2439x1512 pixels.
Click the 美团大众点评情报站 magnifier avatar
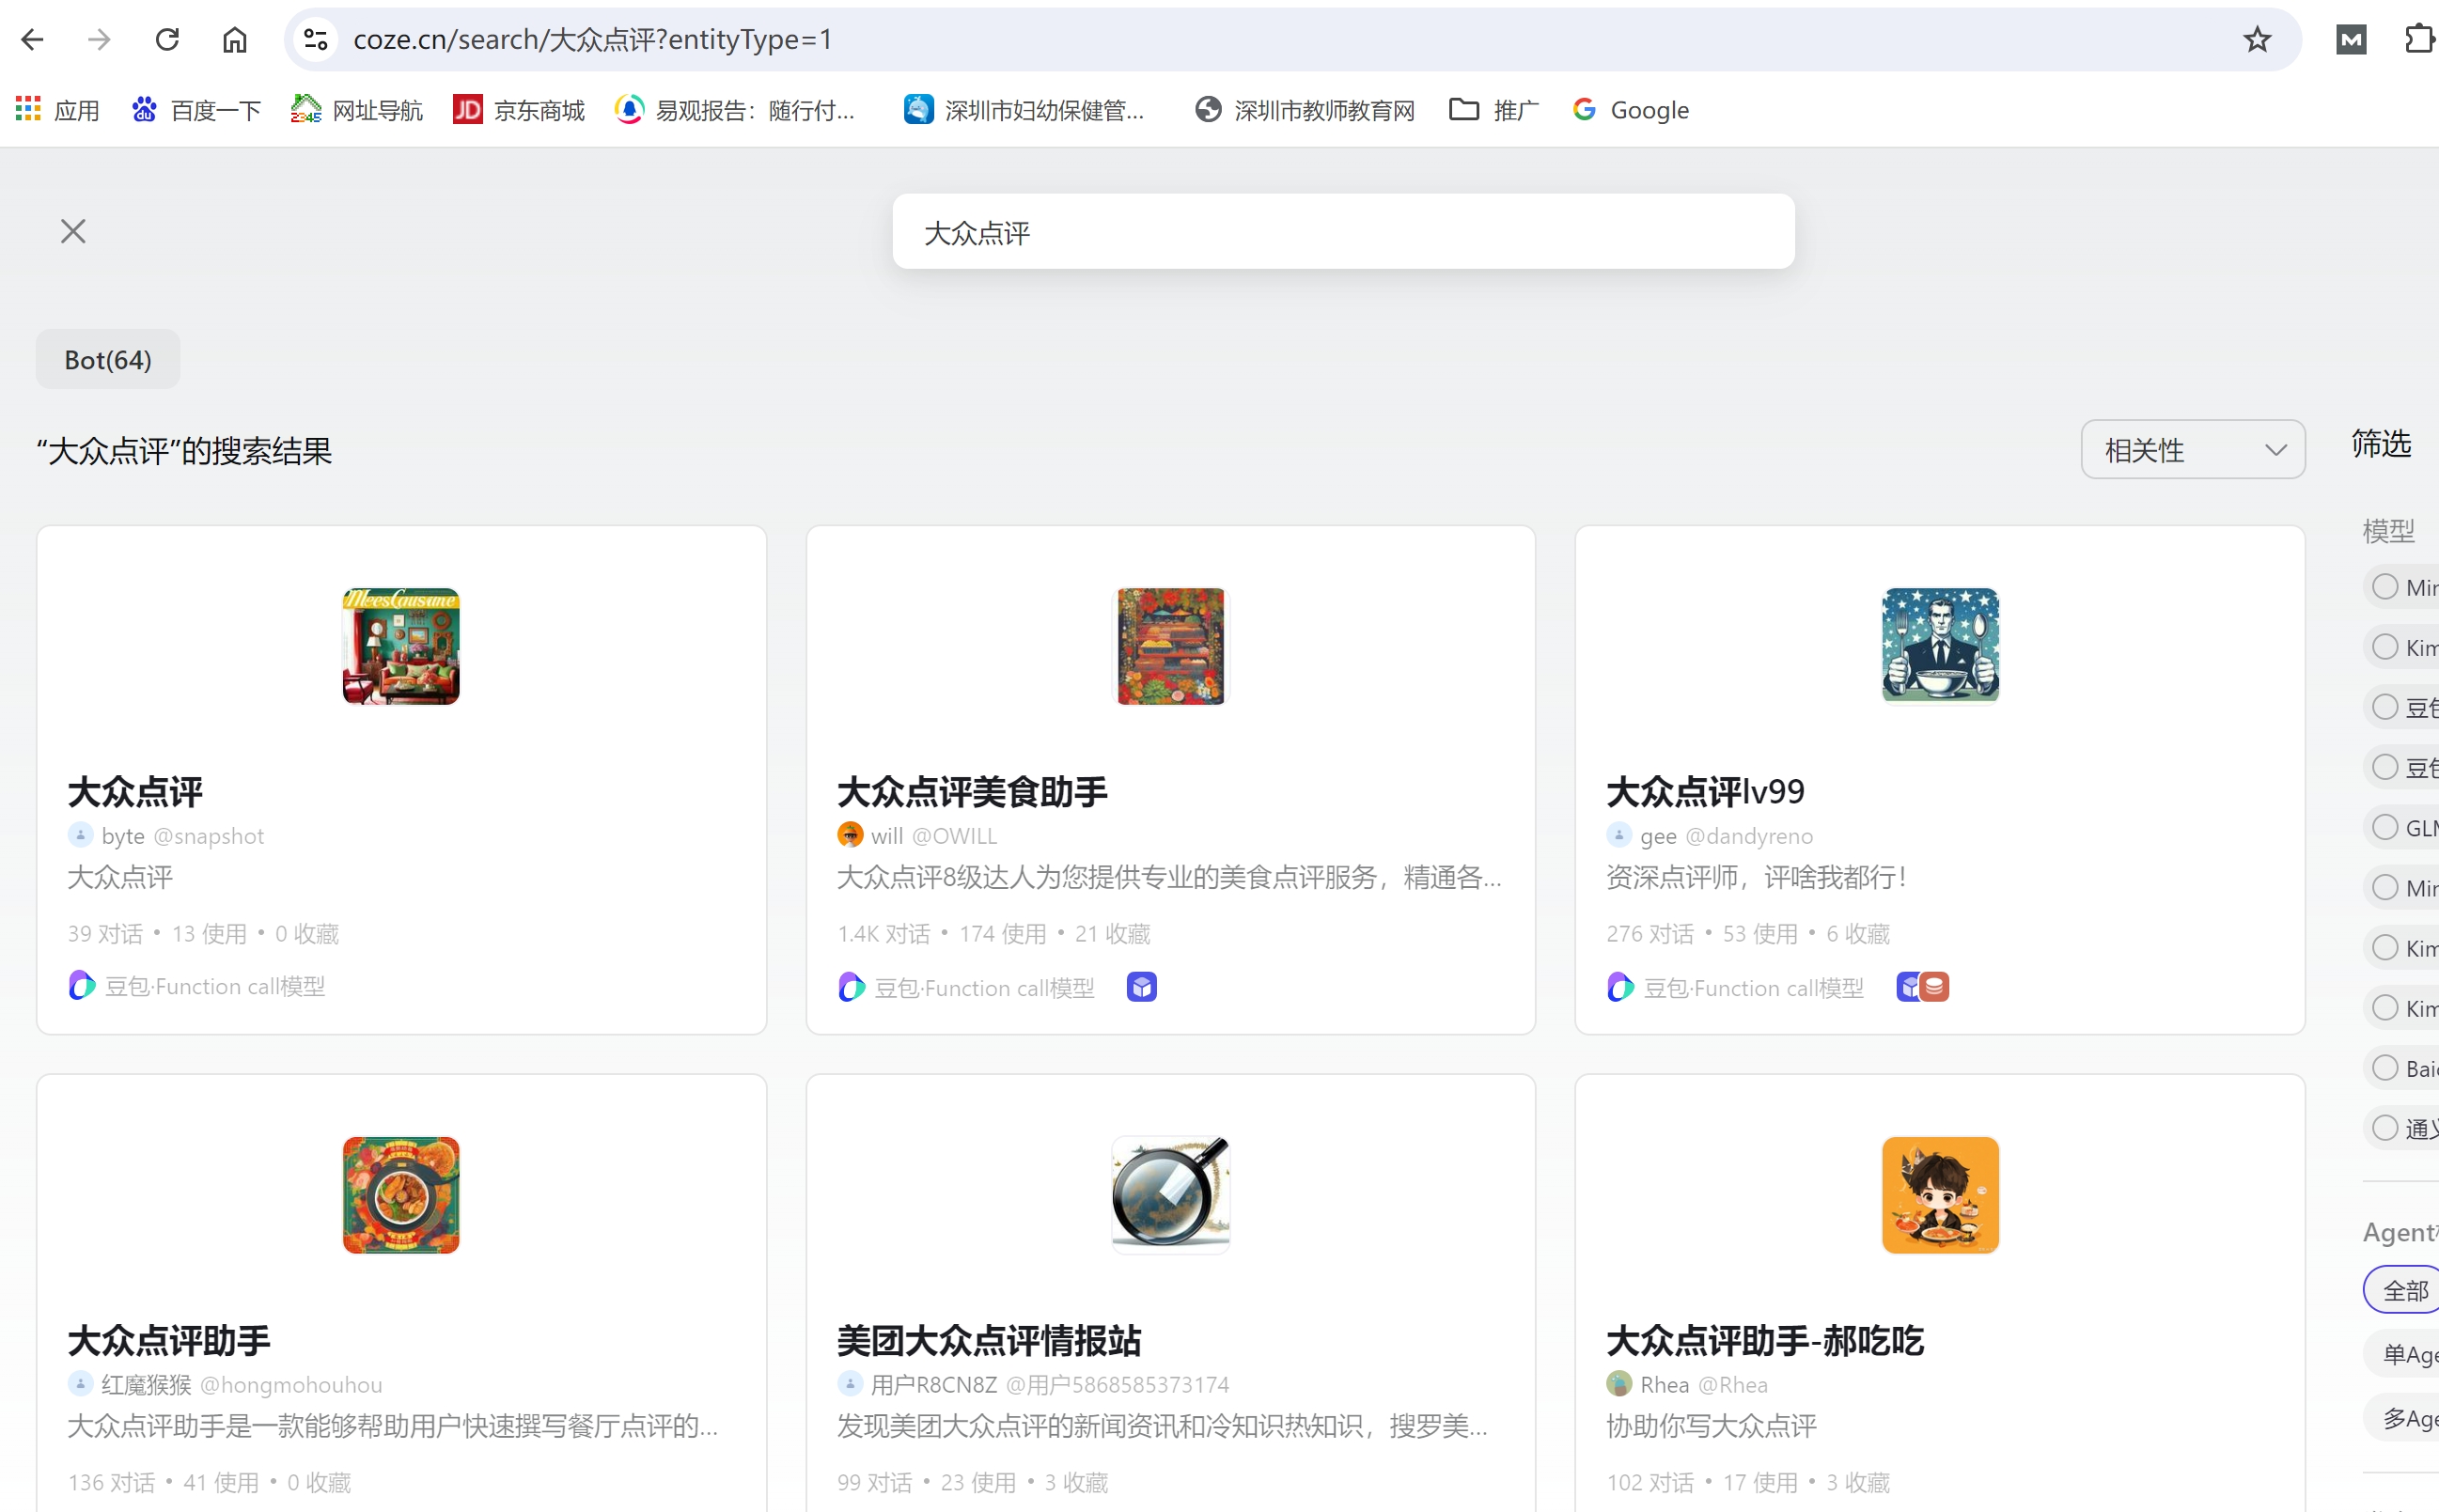tap(1170, 1195)
